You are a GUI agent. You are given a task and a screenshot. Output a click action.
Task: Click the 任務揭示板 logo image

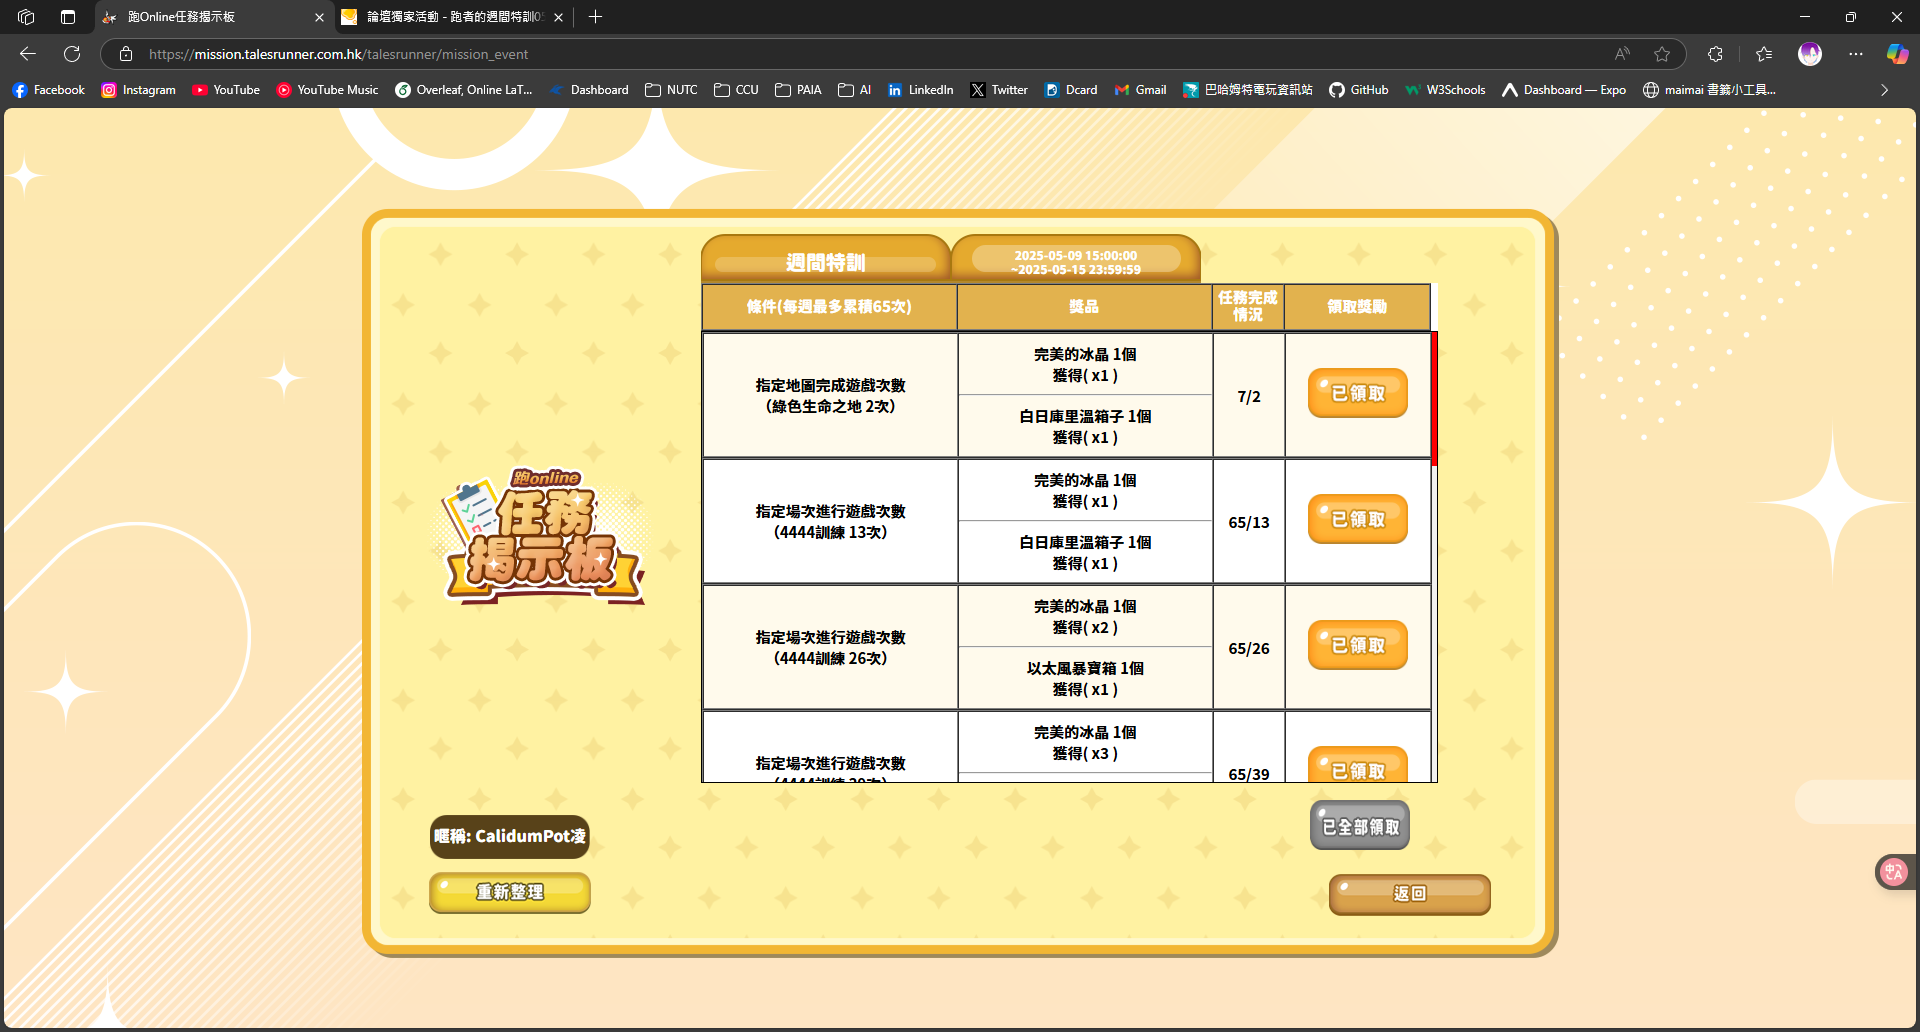tap(541, 538)
